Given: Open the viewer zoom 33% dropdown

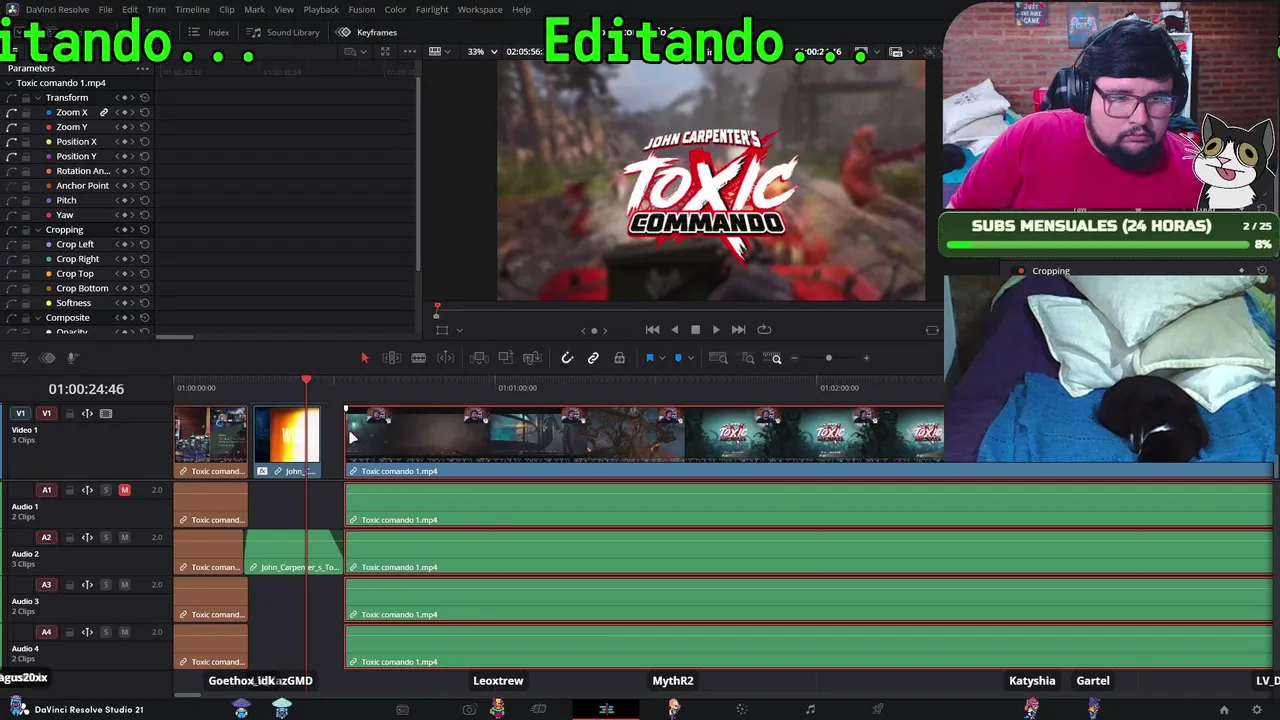Looking at the screenshot, I should tap(482, 52).
